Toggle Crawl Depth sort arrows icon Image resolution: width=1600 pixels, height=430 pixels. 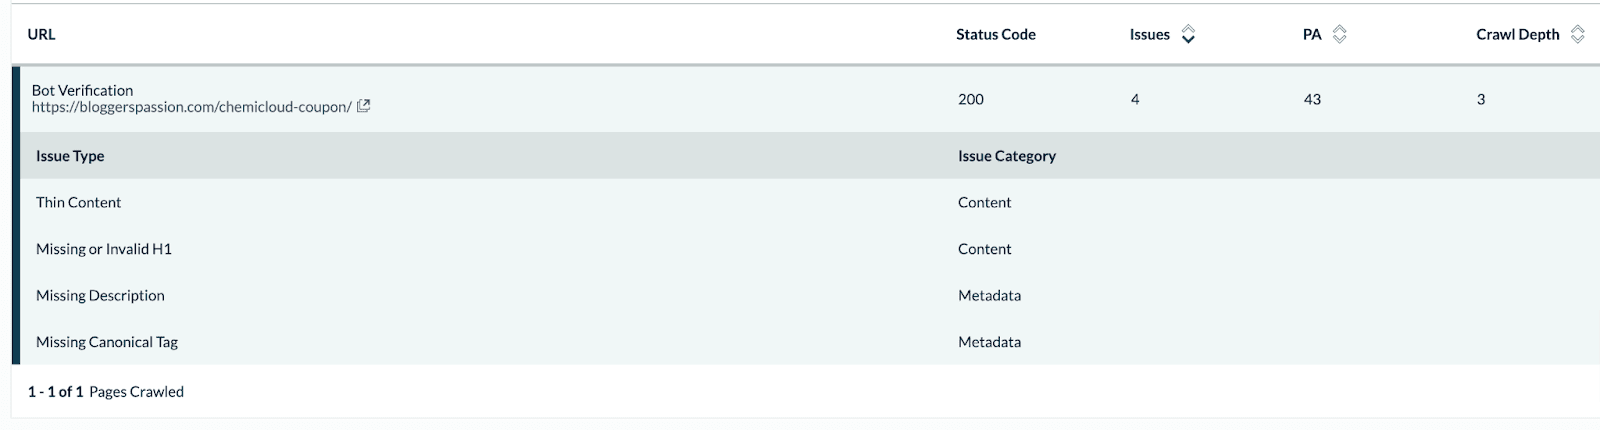1577,35
